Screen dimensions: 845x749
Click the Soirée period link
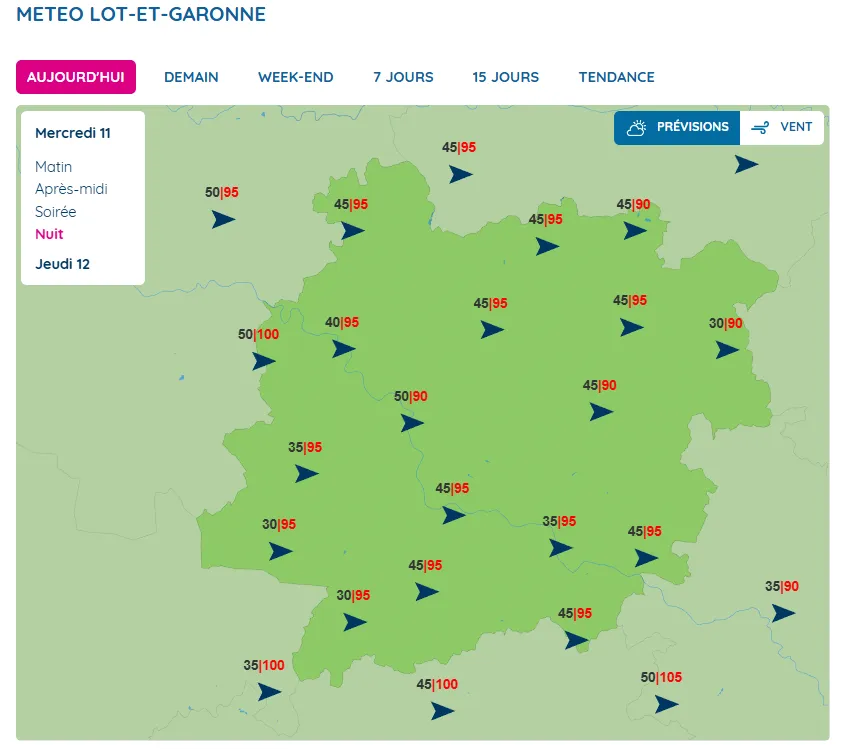pos(55,212)
